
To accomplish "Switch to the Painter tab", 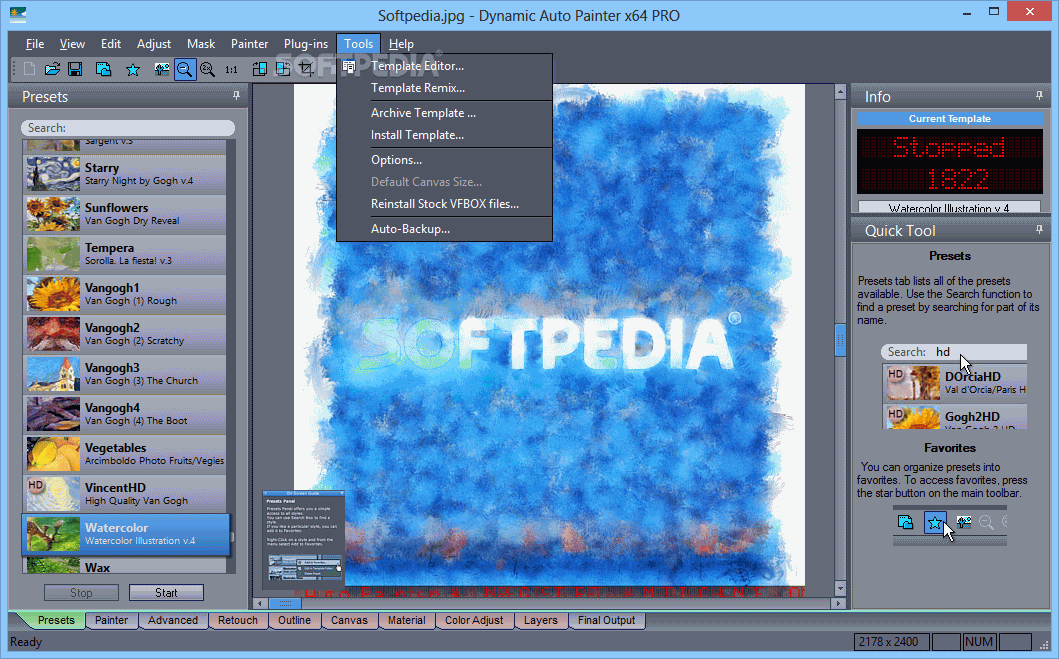I will pos(111,621).
